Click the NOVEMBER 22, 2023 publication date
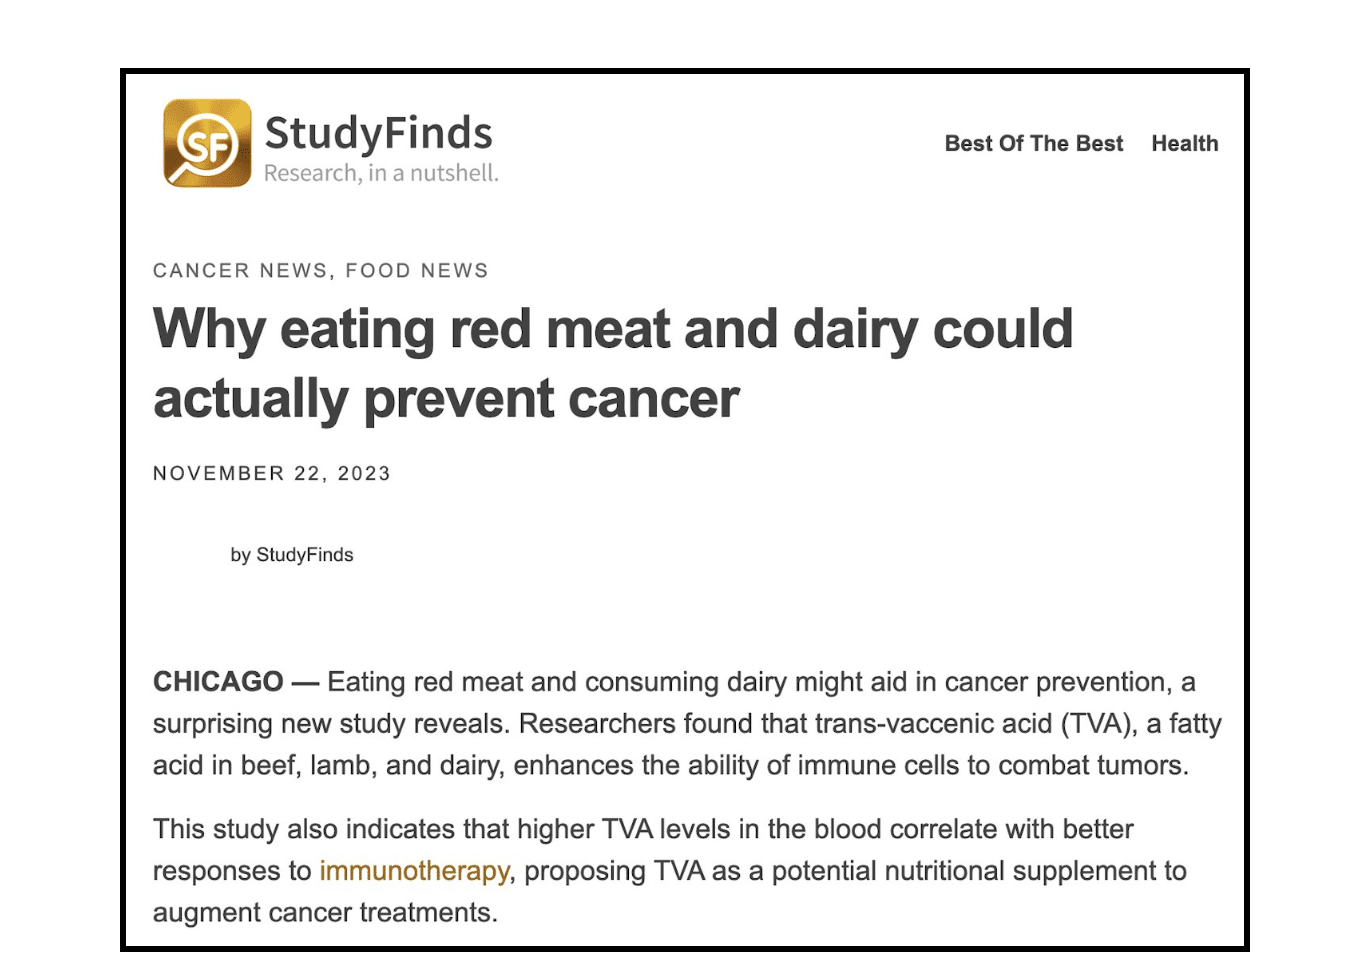This screenshot has height=976, width=1368. click(x=270, y=473)
